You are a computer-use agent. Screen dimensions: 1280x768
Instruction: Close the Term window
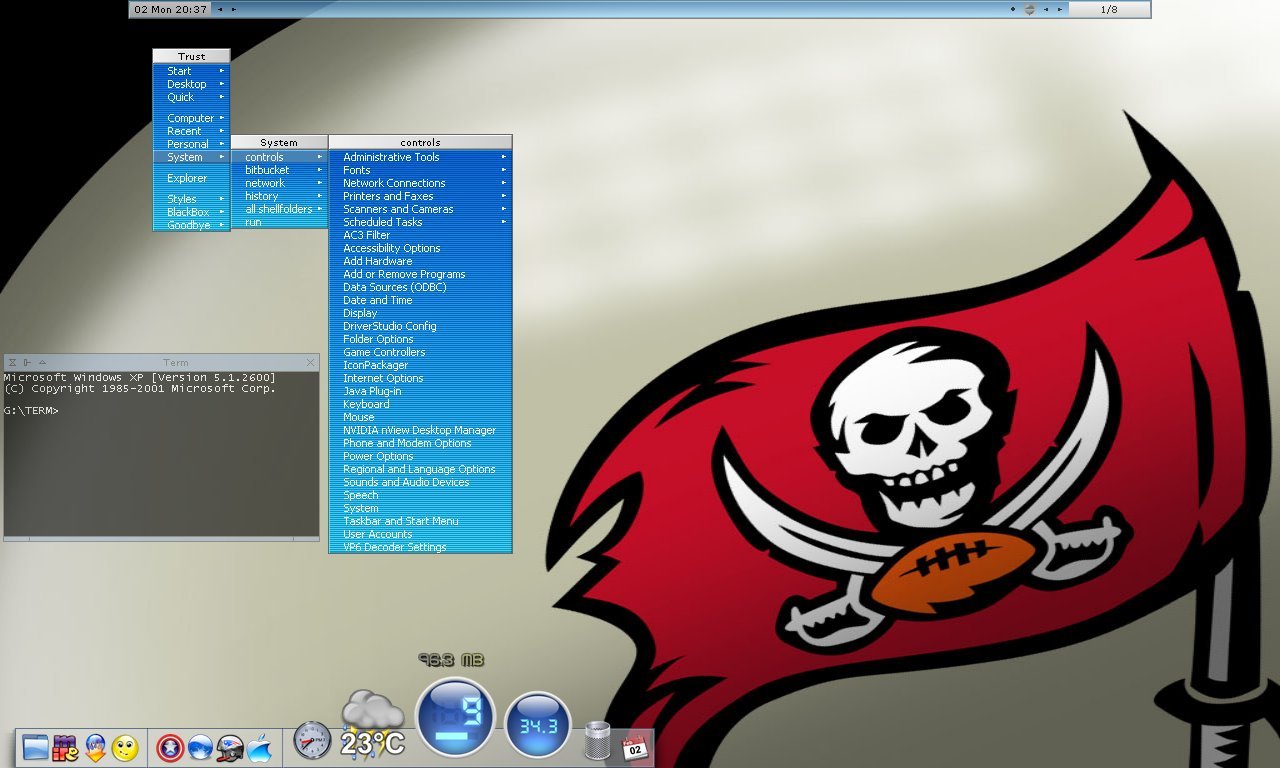311,362
